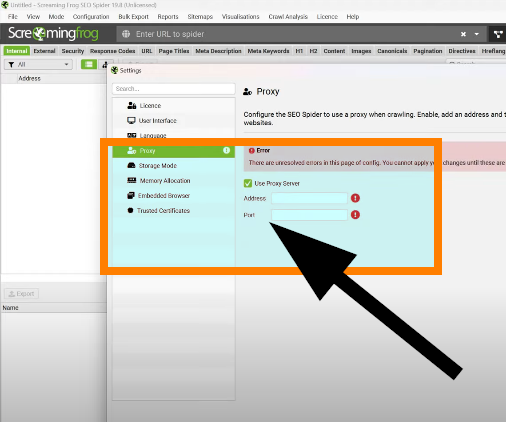The width and height of the screenshot is (506, 422).
Task: Open the View menu
Action: (33, 16)
